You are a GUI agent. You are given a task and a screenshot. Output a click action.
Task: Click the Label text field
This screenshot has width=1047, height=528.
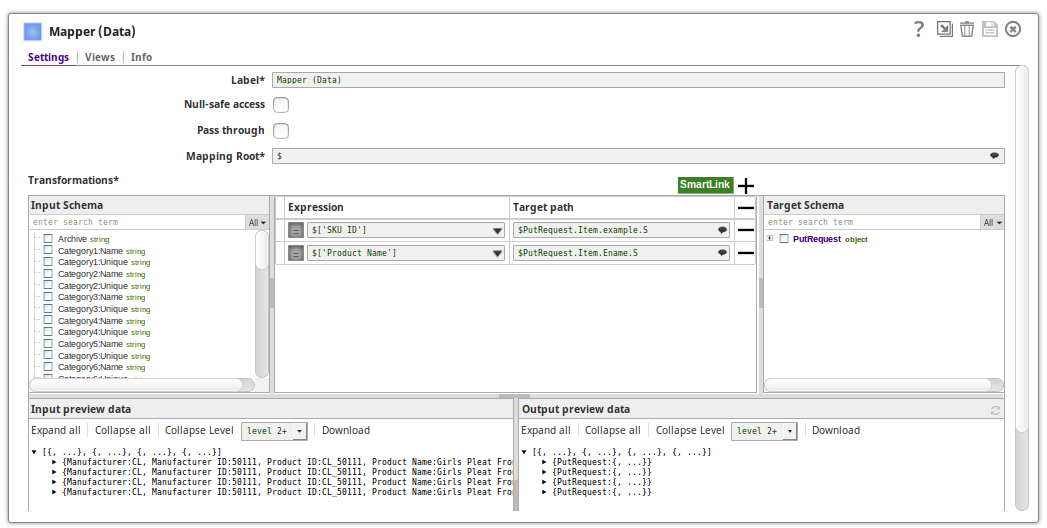[638, 80]
